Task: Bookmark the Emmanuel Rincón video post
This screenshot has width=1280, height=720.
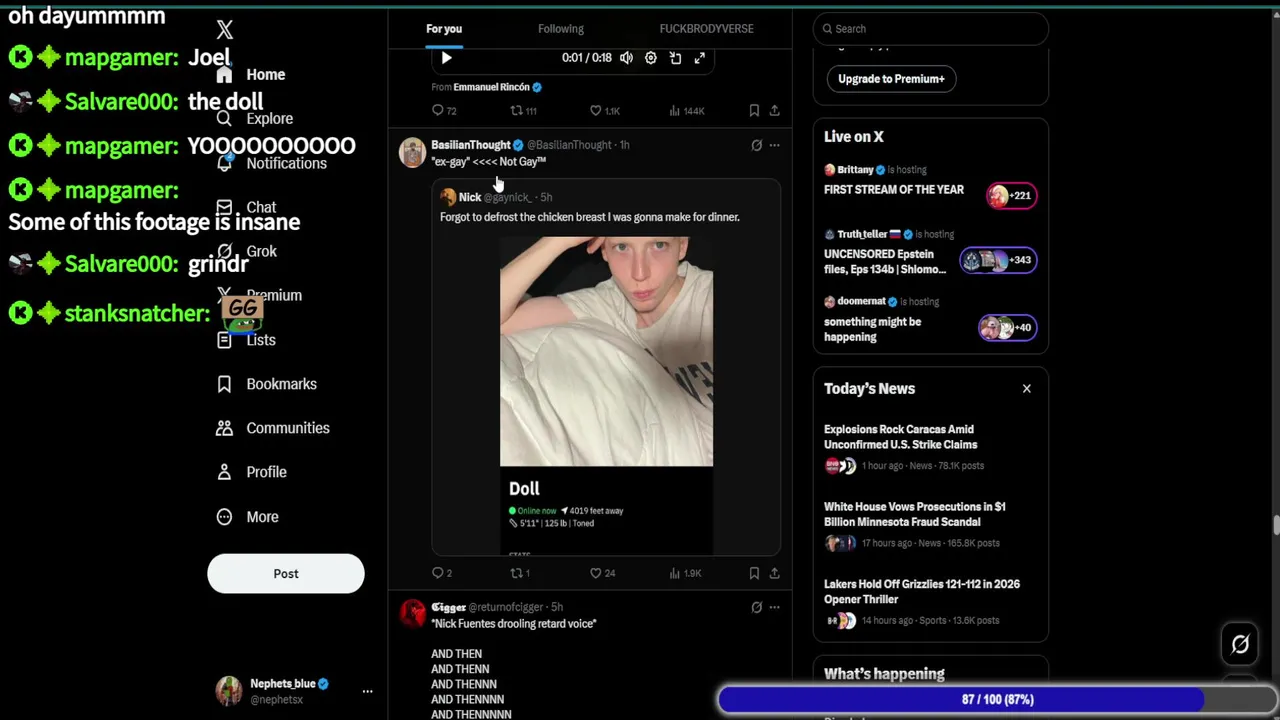Action: point(754,111)
